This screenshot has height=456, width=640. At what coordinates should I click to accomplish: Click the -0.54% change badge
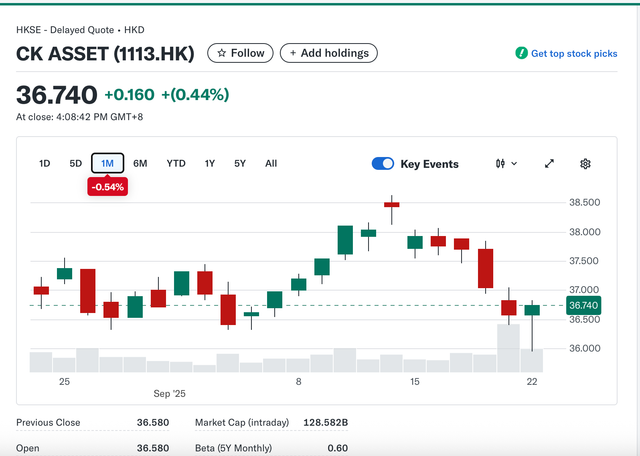click(107, 187)
